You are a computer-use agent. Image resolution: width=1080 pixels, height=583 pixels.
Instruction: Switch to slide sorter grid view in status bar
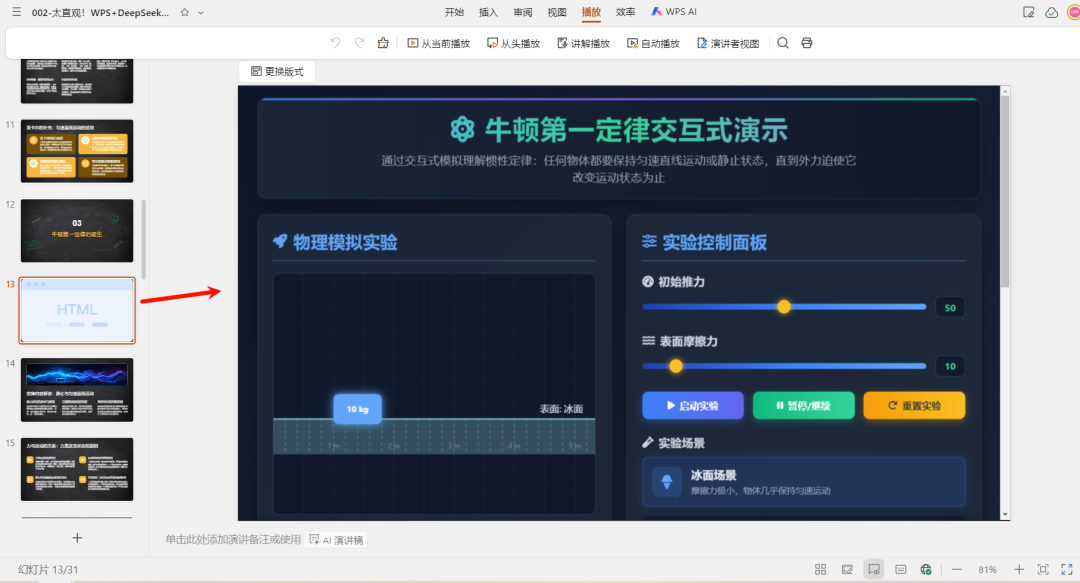pyautogui.click(x=820, y=568)
